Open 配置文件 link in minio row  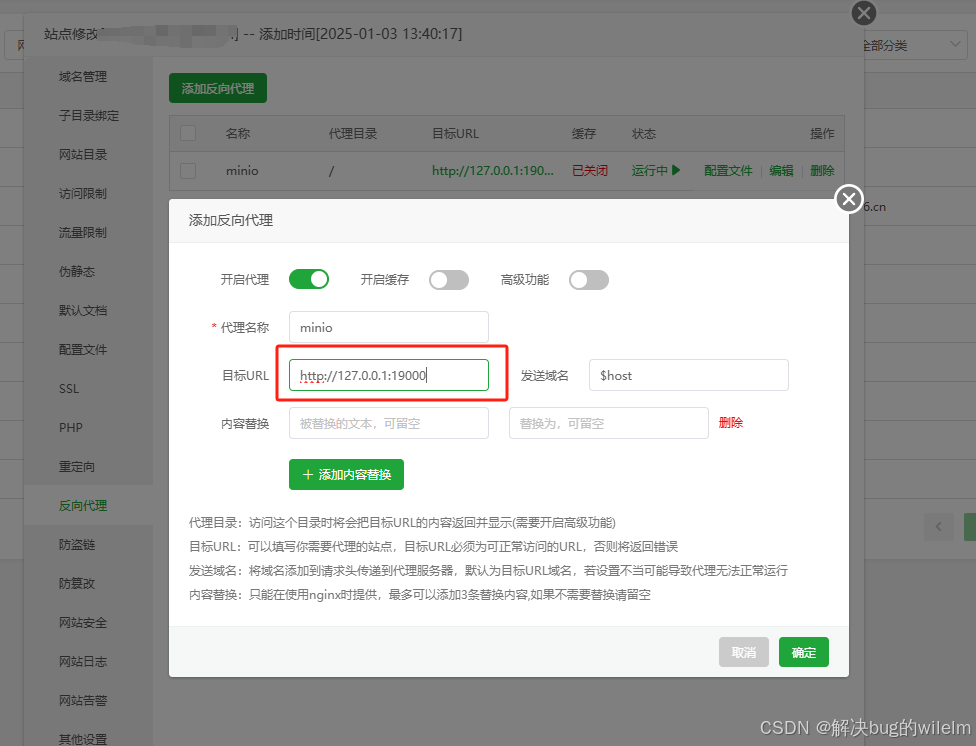728,171
